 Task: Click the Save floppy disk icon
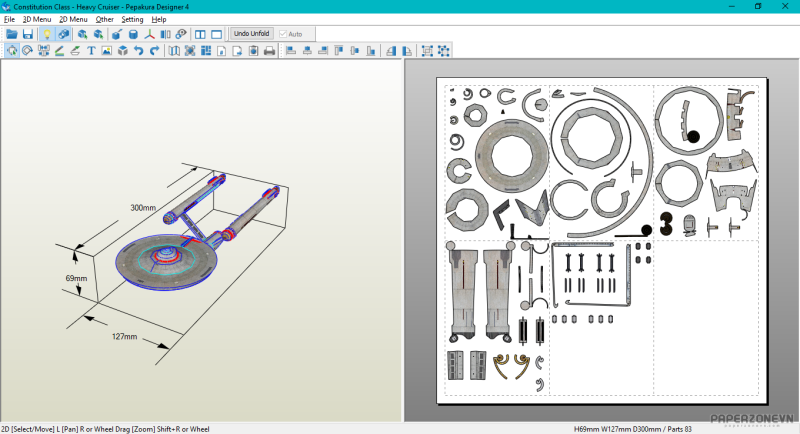click(x=28, y=34)
